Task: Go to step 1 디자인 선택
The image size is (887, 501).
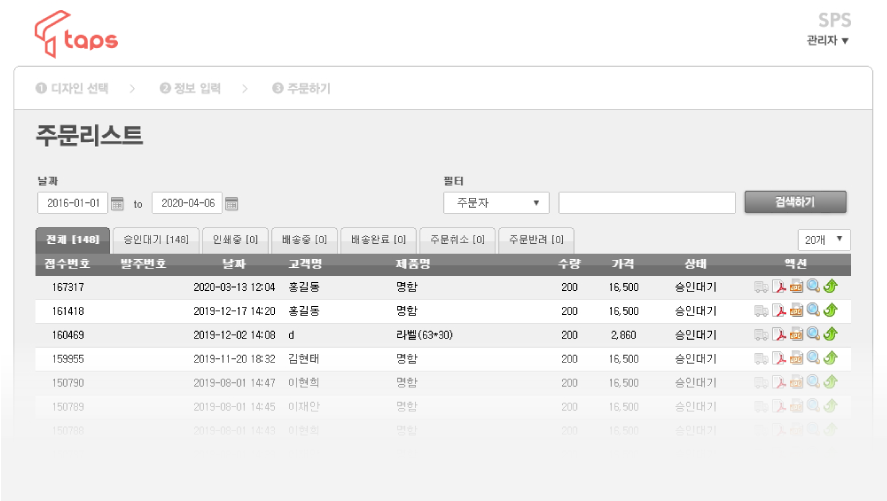Action: 72,88
